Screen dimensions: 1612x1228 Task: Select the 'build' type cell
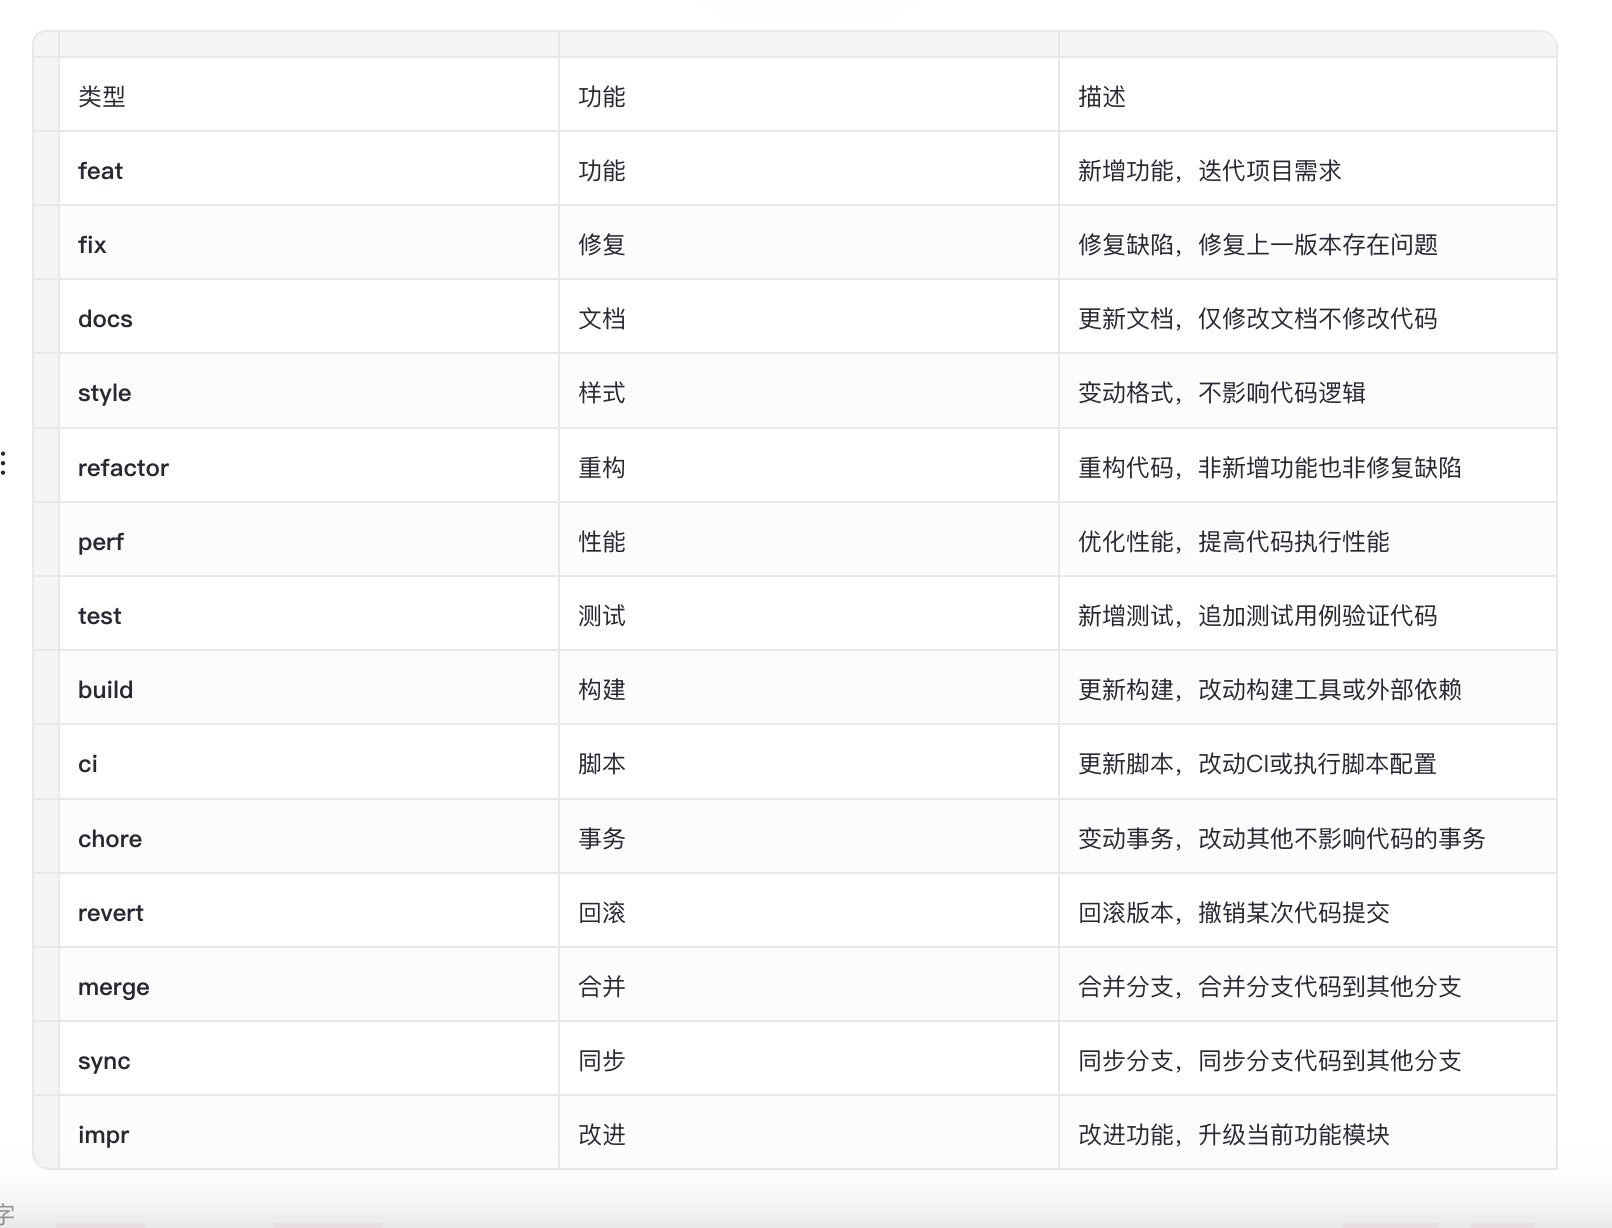tap(309, 688)
